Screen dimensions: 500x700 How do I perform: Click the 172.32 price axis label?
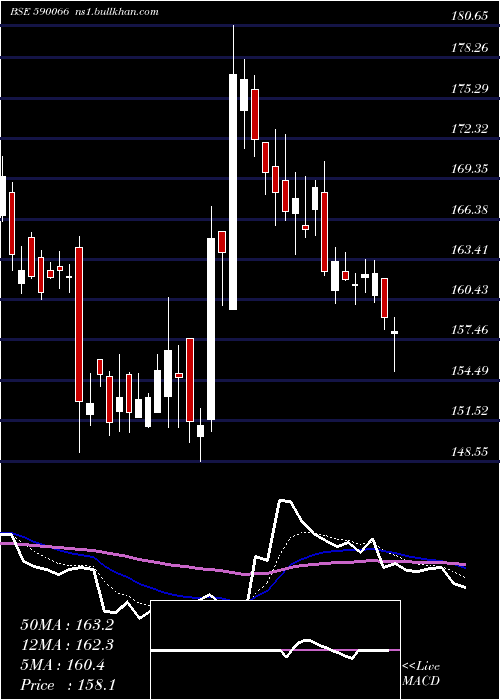click(469, 129)
